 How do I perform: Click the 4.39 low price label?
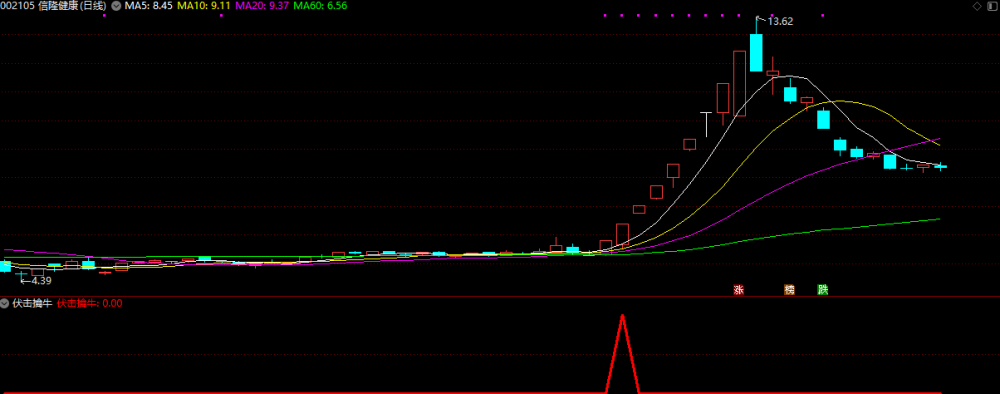(x=41, y=281)
